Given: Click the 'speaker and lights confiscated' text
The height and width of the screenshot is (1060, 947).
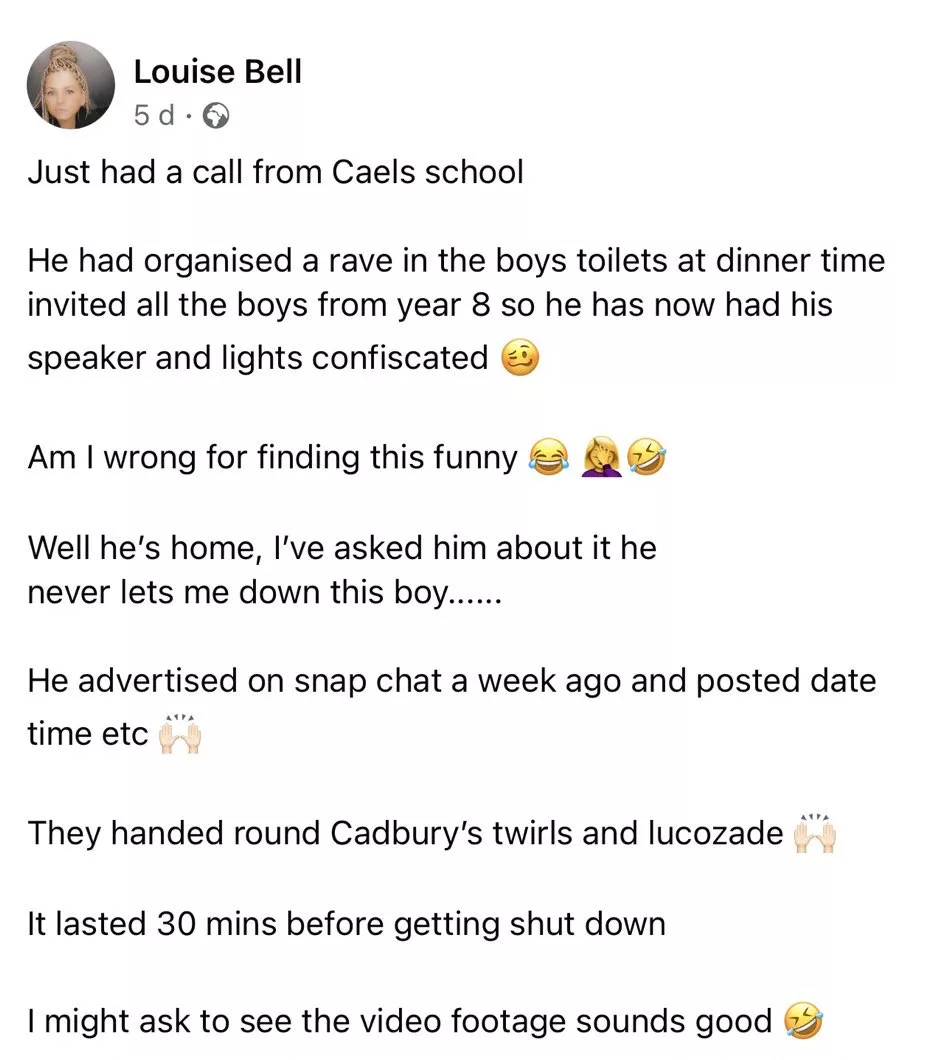Looking at the screenshot, I should (x=257, y=357).
